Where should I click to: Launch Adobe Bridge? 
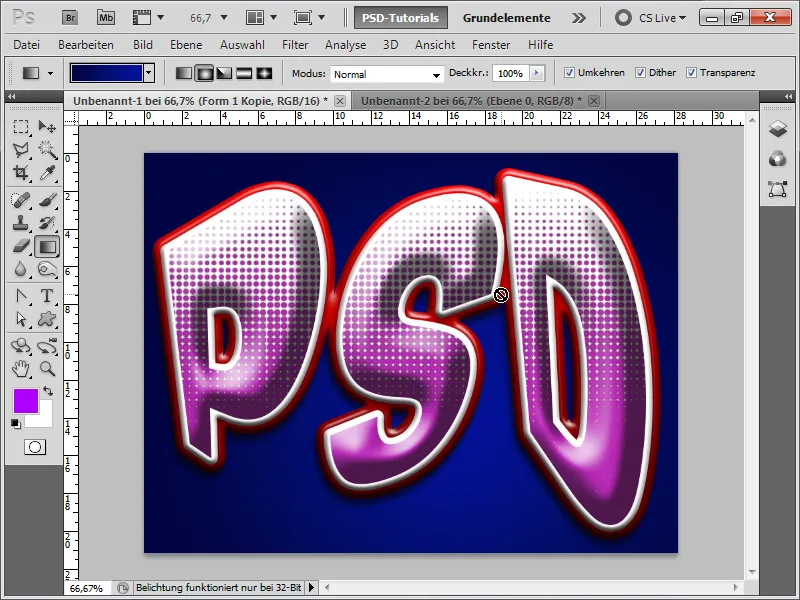70,18
